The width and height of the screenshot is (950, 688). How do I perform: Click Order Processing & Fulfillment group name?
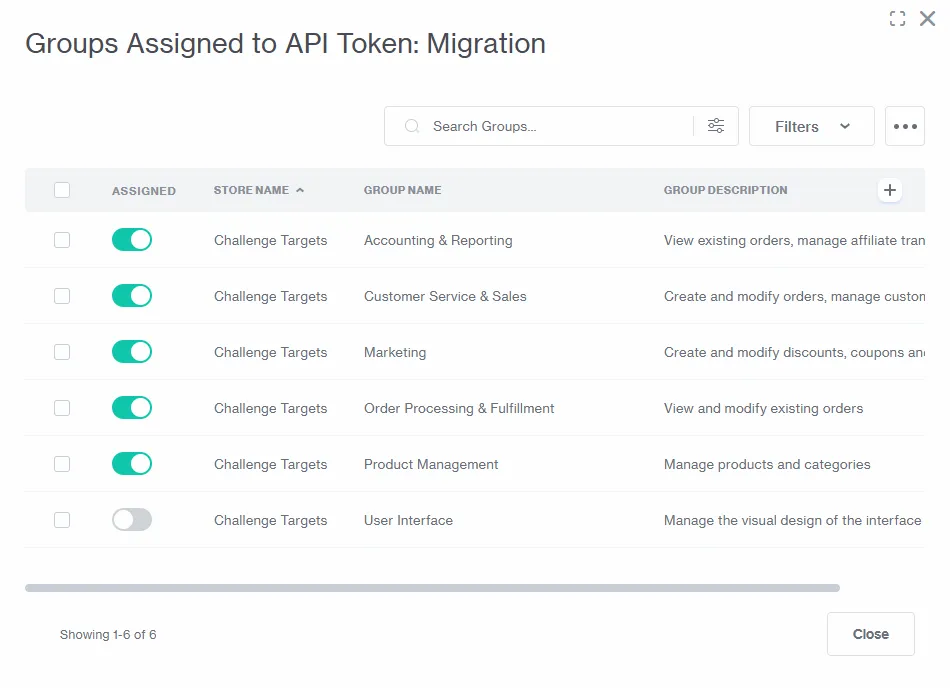point(459,408)
